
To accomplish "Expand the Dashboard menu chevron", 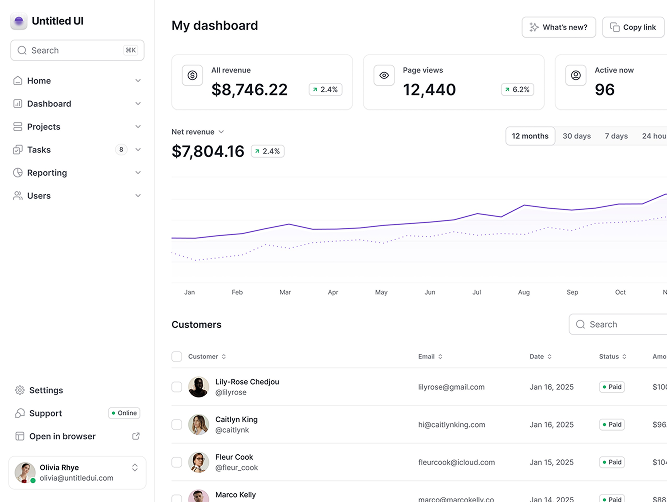I will point(138,103).
